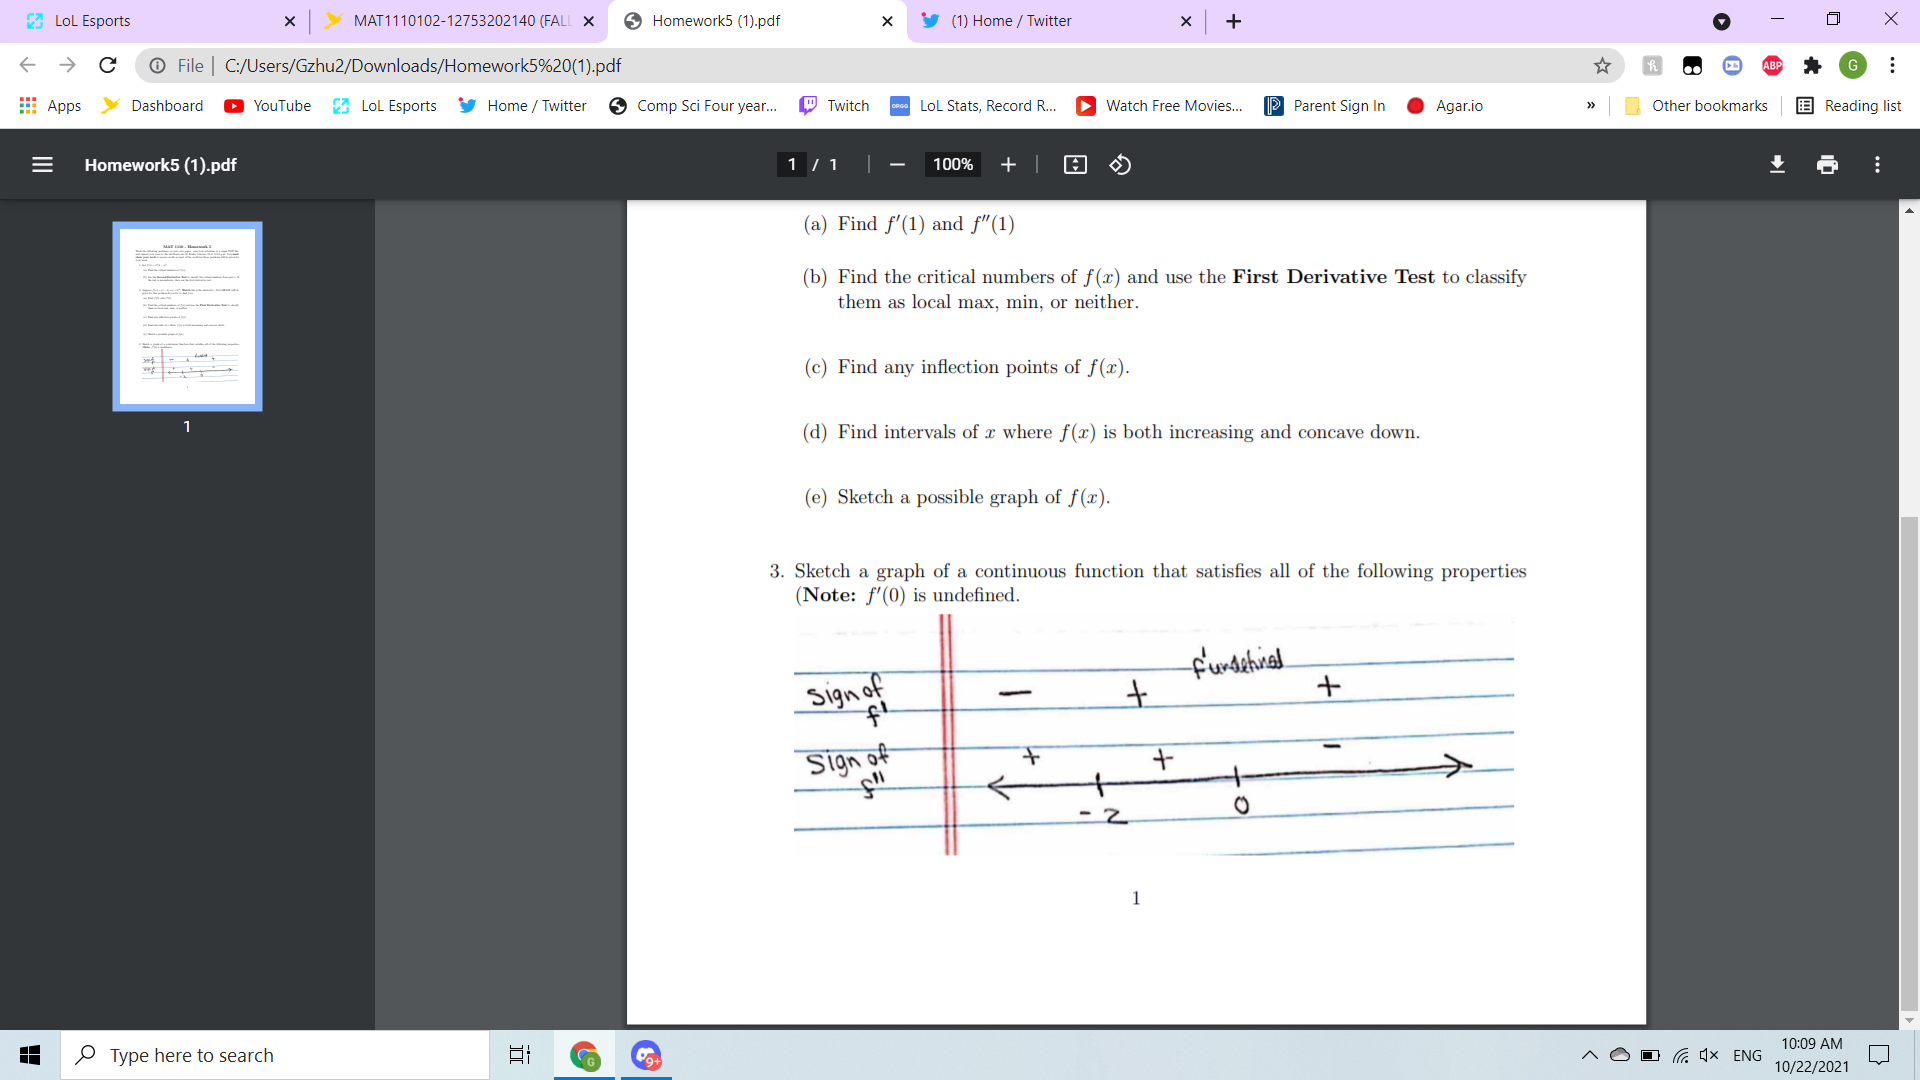Fit the PDF to the page
The width and height of the screenshot is (1920, 1080).
tap(1076, 165)
